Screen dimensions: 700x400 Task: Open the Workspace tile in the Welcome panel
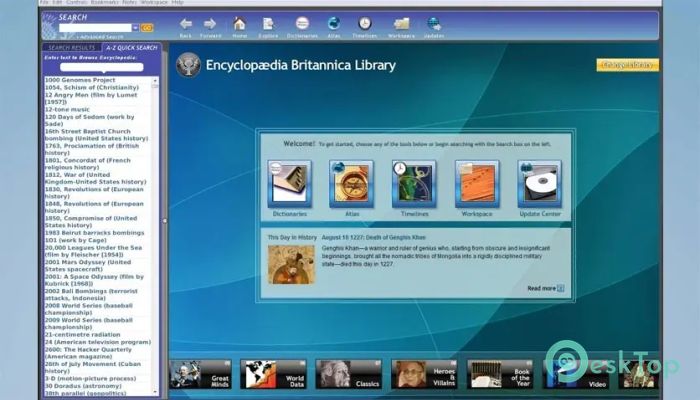477,184
